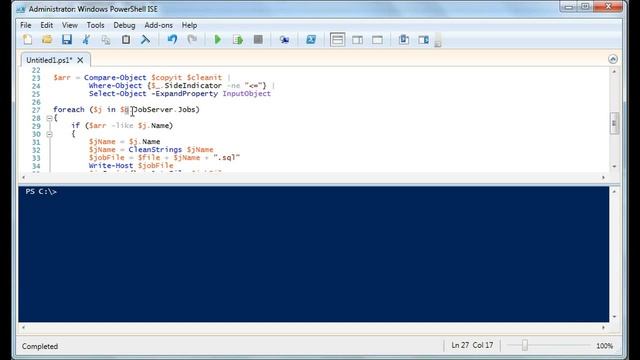The image size is (640, 360).
Task: Click the PowerShell ISE title bar icon
Action: click(x=21, y=9)
